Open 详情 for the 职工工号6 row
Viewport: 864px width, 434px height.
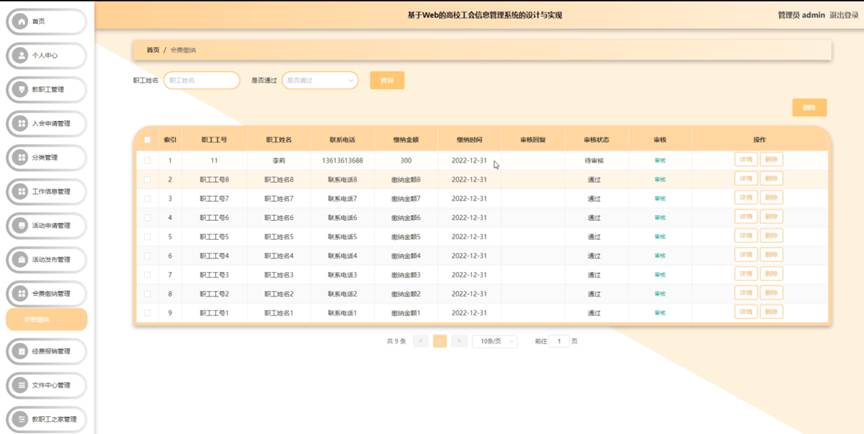click(x=746, y=217)
